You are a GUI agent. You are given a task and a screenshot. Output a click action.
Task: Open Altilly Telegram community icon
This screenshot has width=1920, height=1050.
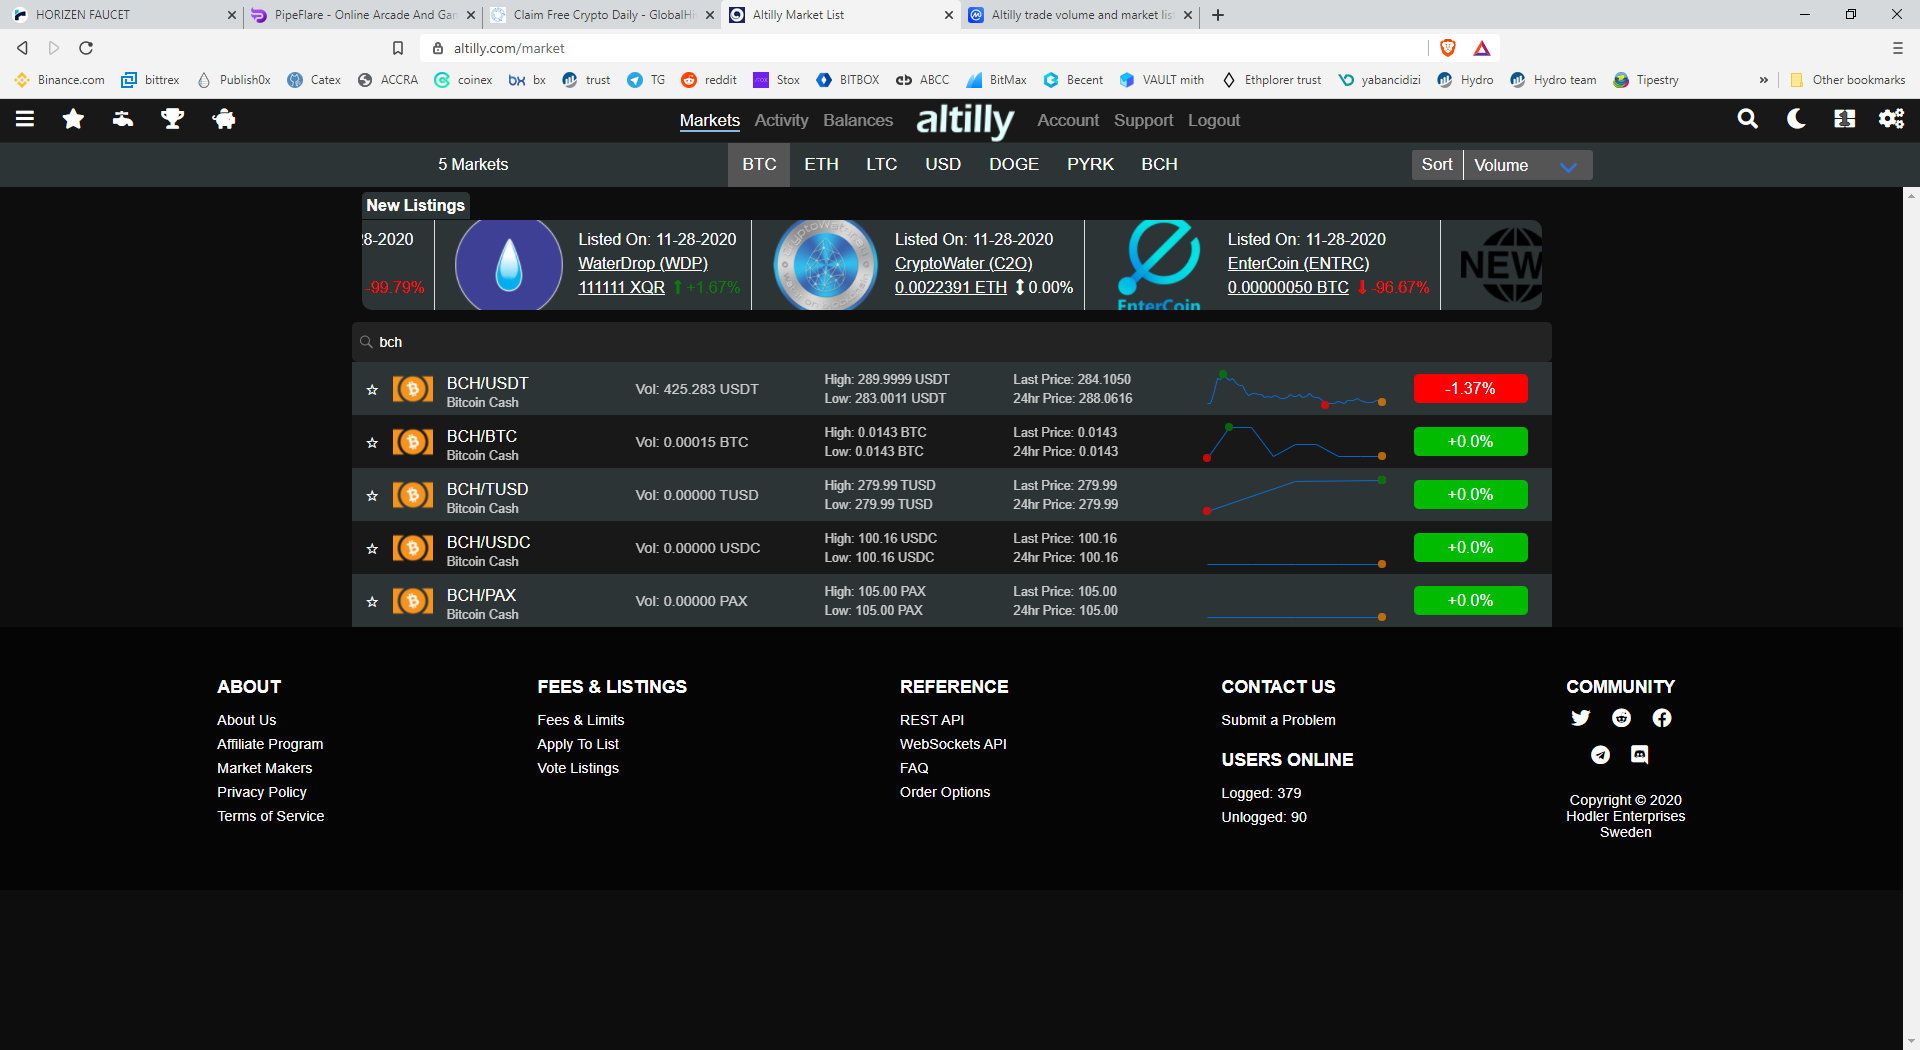pos(1600,755)
